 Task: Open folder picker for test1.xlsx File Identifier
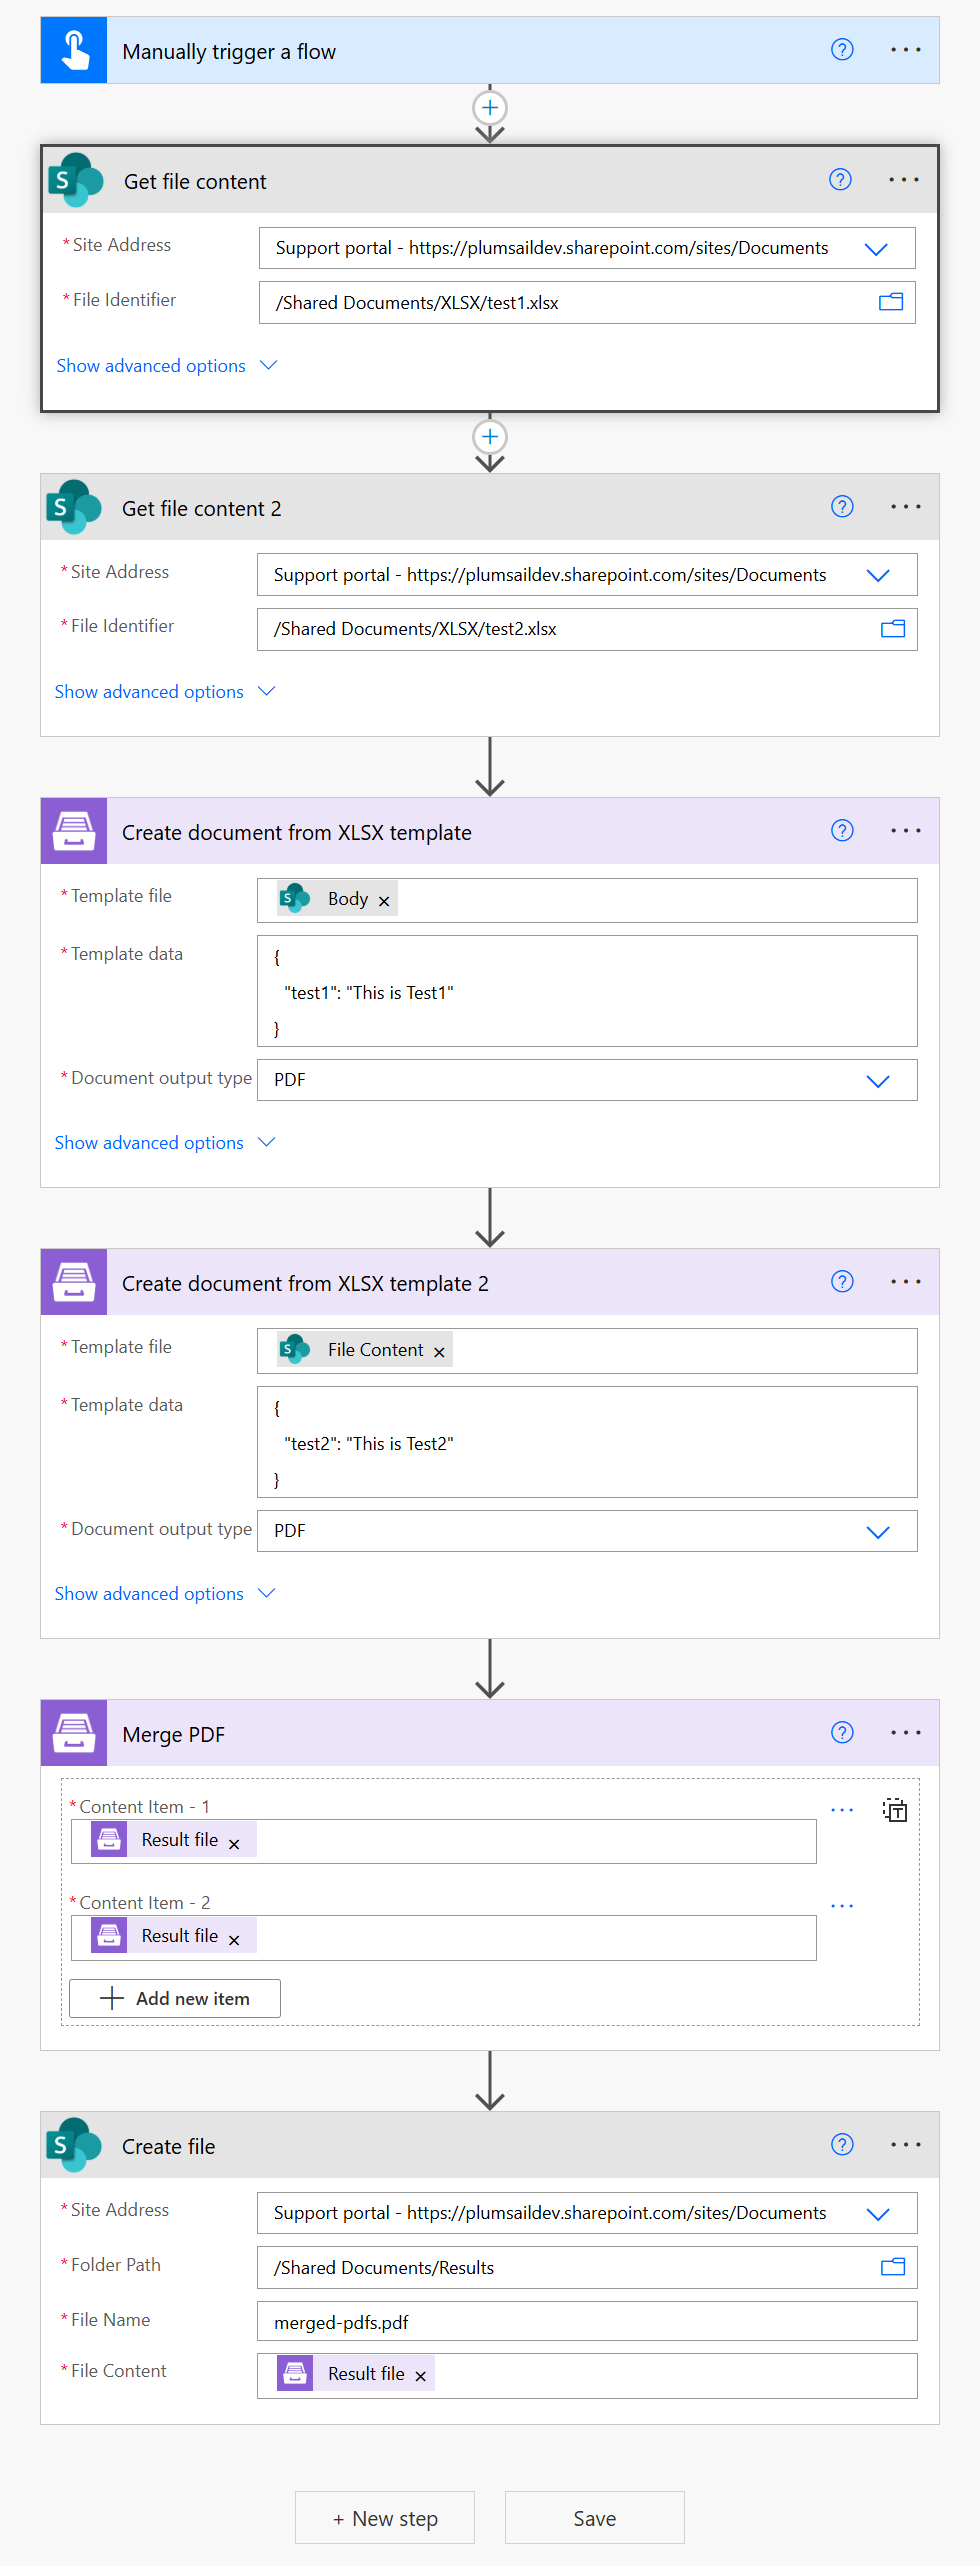(x=890, y=302)
